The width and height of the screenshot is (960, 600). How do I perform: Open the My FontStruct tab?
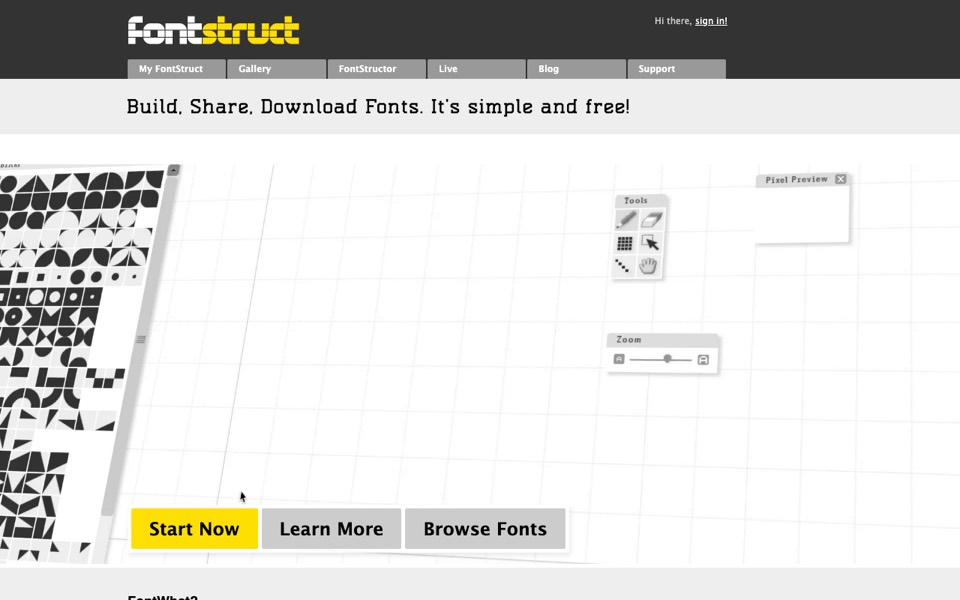pyautogui.click(x=176, y=69)
